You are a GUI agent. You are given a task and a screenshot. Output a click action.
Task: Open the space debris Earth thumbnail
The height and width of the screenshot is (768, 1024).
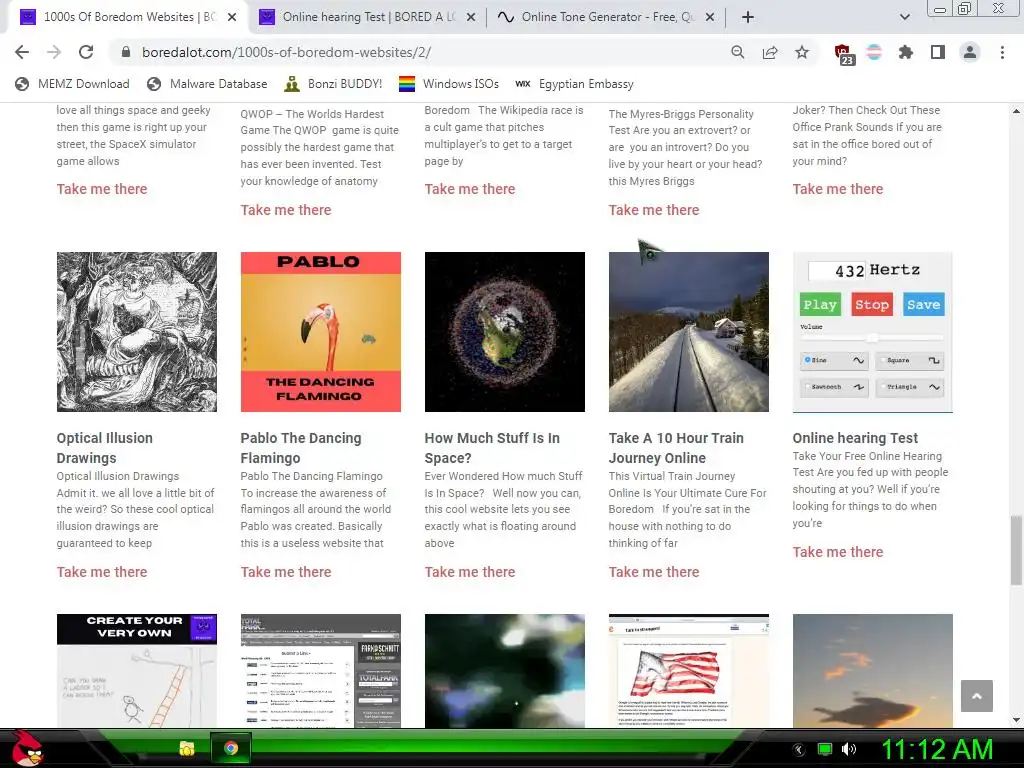(505, 332)
